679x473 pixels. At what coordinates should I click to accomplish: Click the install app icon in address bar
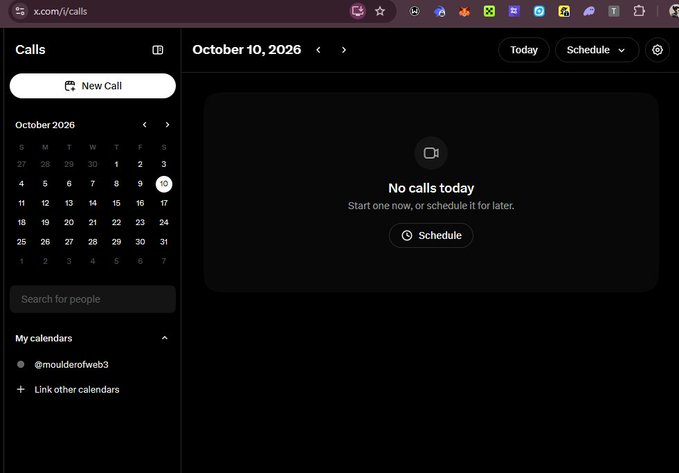click(358, 11)
